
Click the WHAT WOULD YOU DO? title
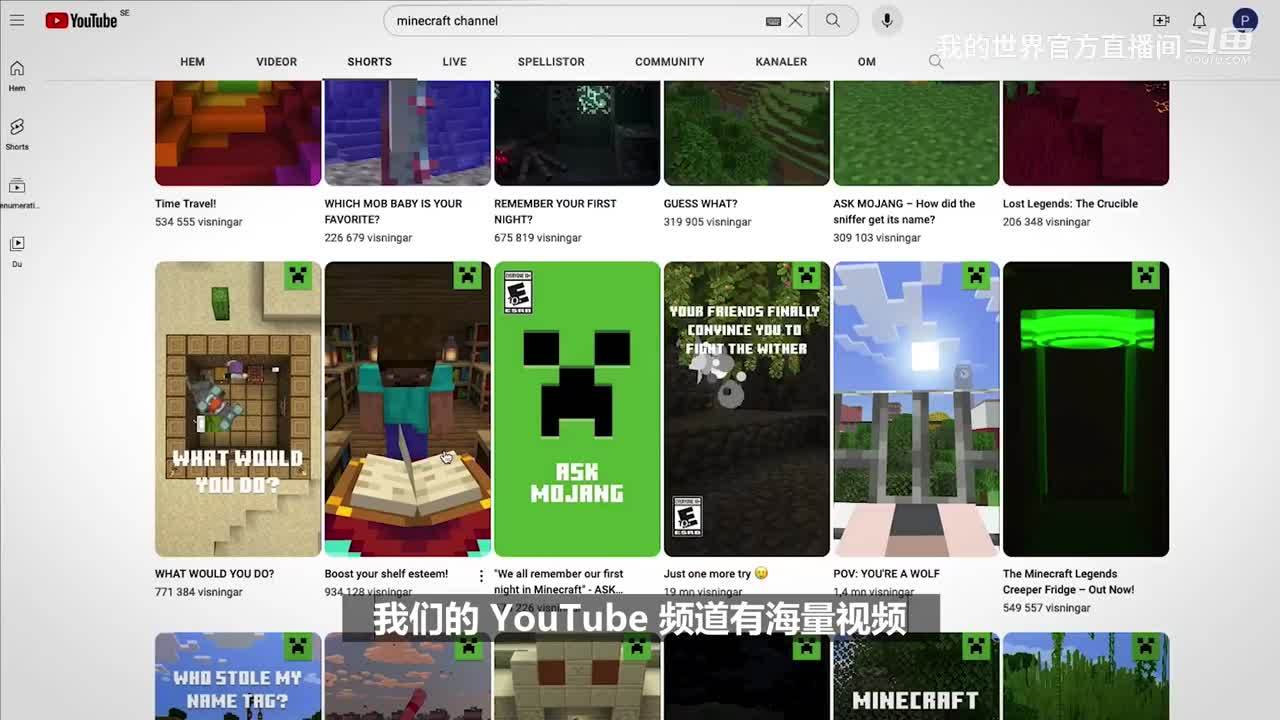click(214, 574)
